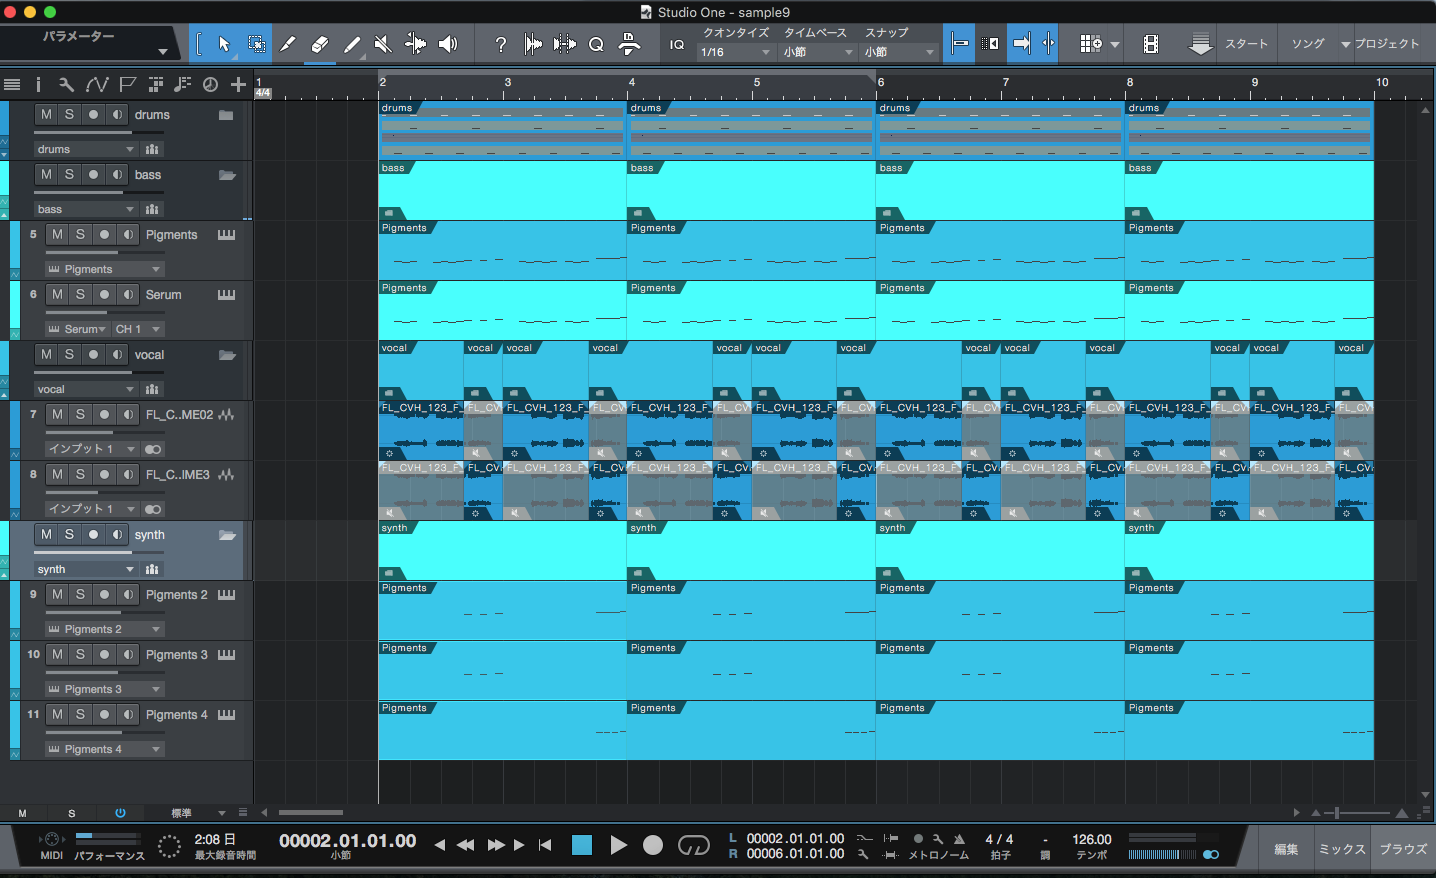Open Pigments instrument editor keyboard icon
This screenshot has height=878, width=1436.
coord(226,235)
